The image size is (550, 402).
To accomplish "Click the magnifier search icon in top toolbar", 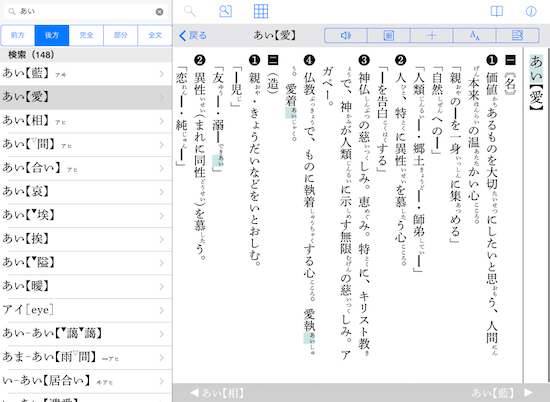I will (x=190, y=11).
